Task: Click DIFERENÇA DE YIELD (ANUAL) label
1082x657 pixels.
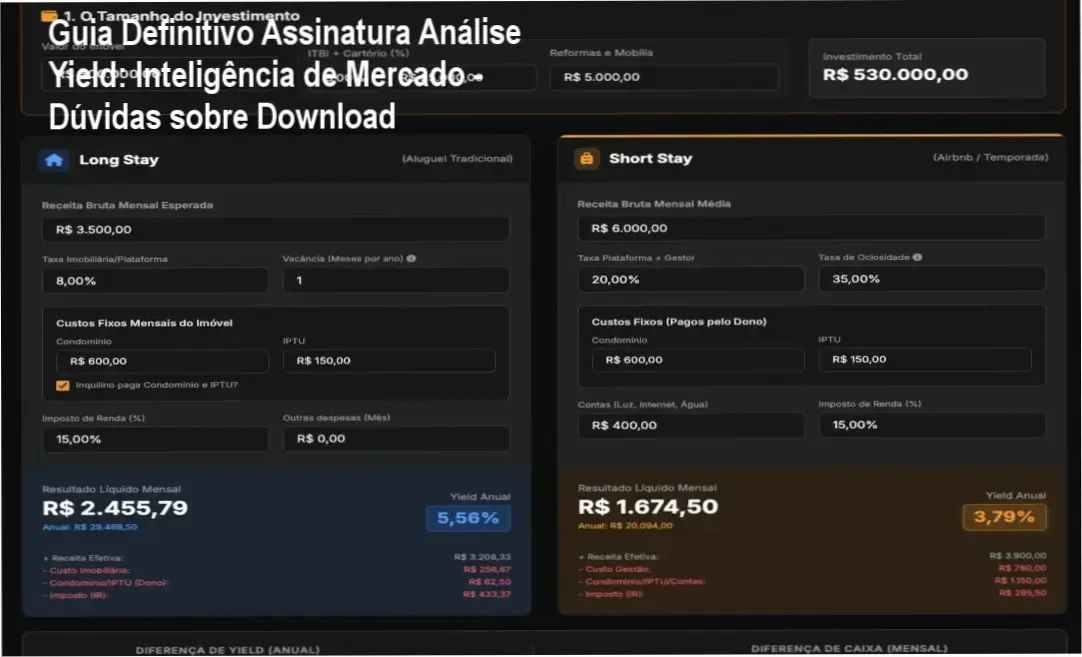Action: point(228,650)
